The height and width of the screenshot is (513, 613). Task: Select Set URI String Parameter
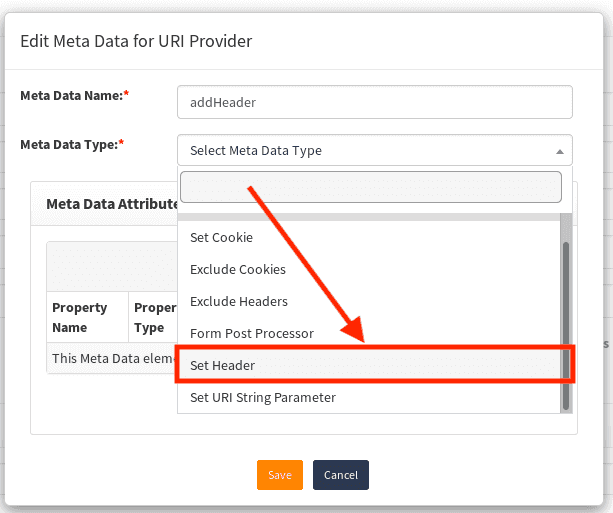coord(263,398)
